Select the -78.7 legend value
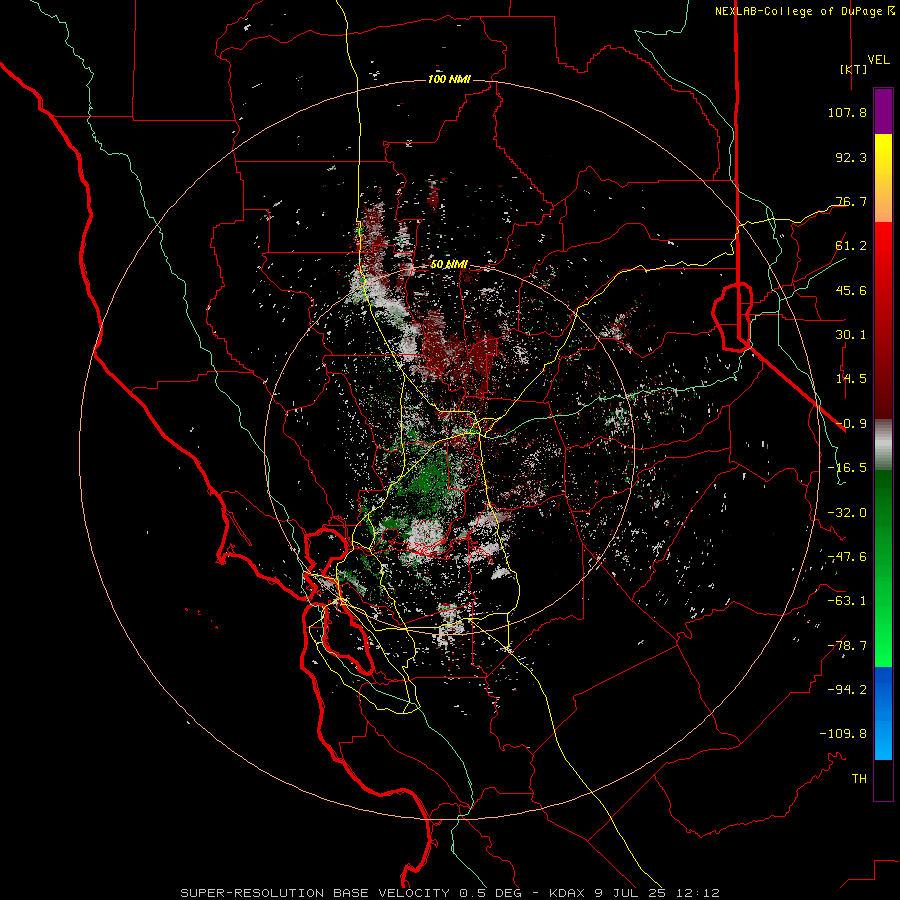This screenshot has width=900, height=900. [847, 646]
